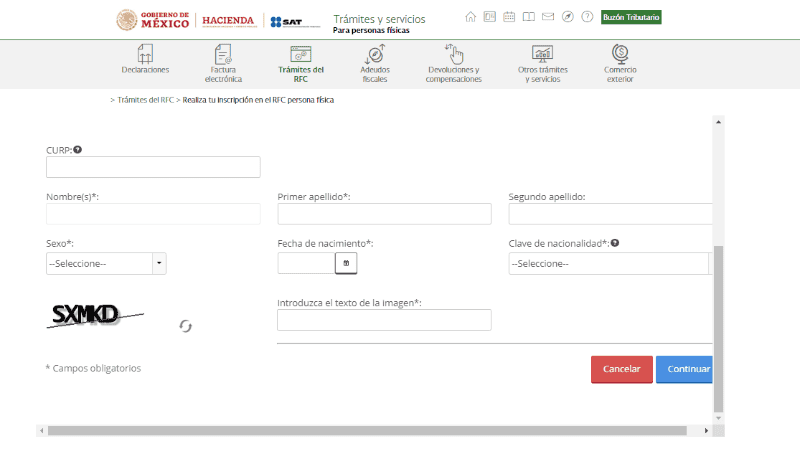Click the home icon in the header
Image resolution: width=800 pixels, height=459 pixels.
tap(471, 17)
